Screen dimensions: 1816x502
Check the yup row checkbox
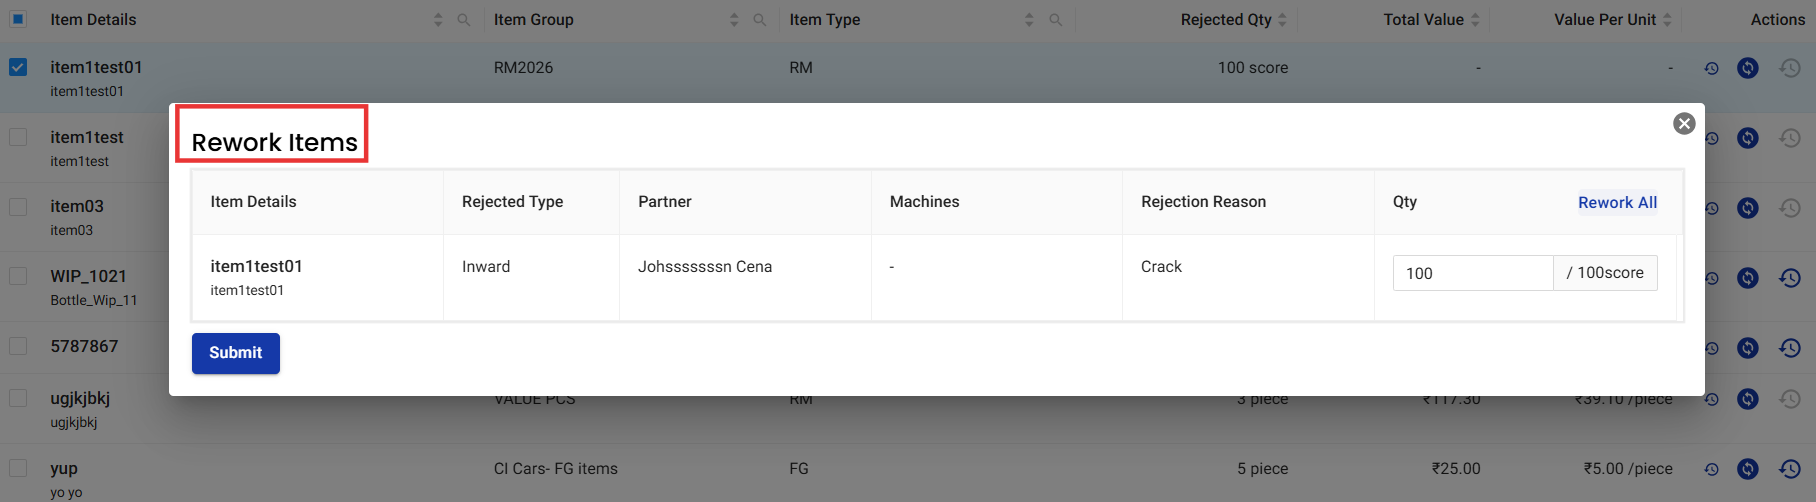[18, 468]
